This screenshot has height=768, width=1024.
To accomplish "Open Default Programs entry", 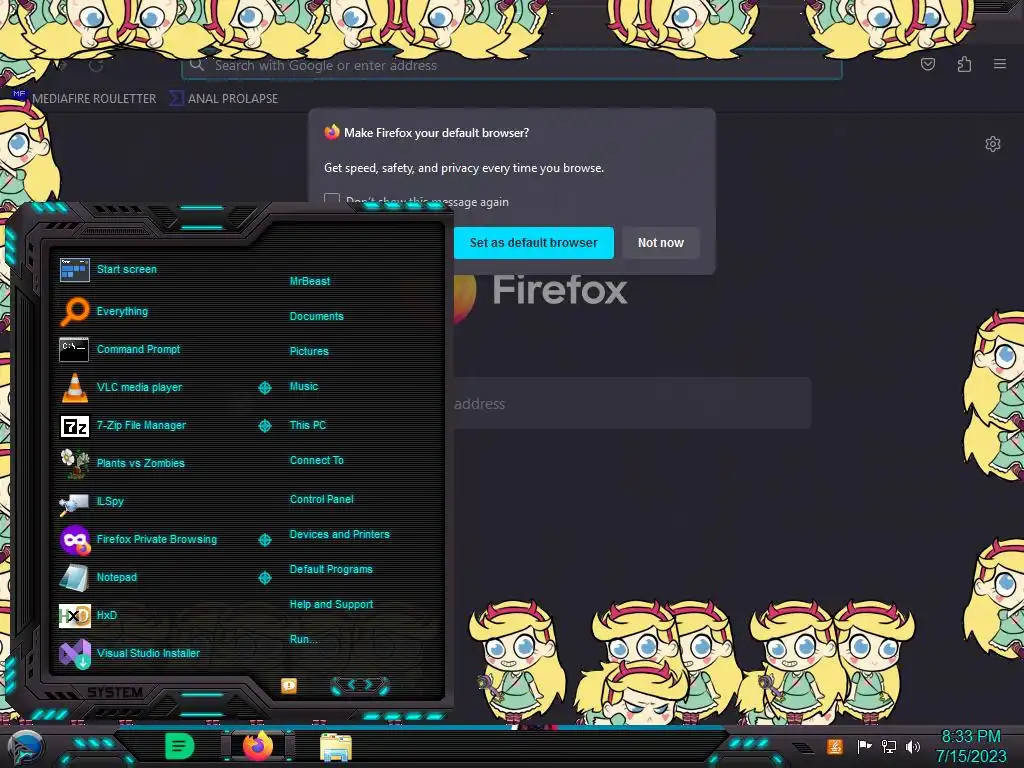I will tap(331, 569).
